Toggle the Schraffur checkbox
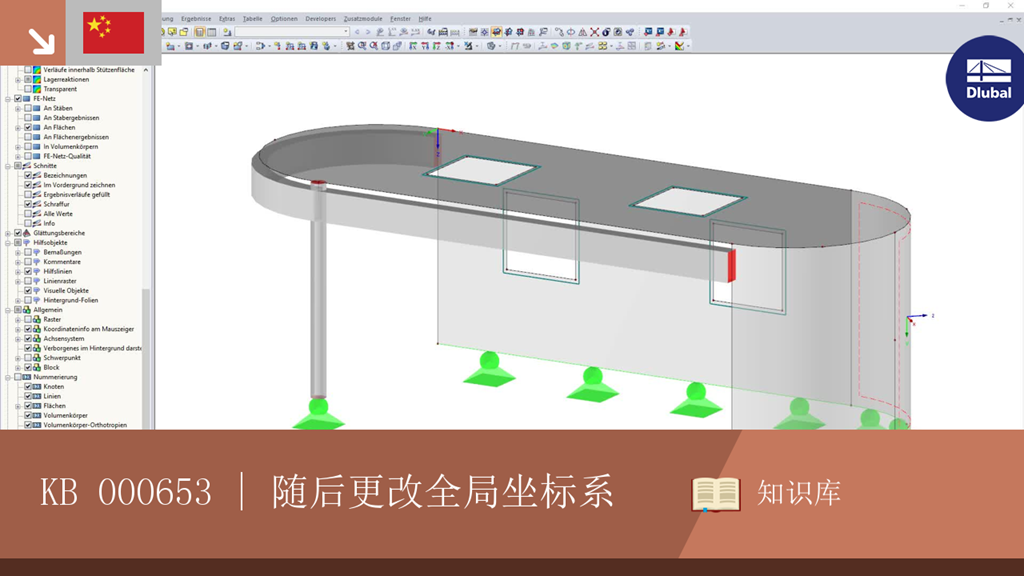The height and width of the screenshot is (576, 1024). (28, 204)
